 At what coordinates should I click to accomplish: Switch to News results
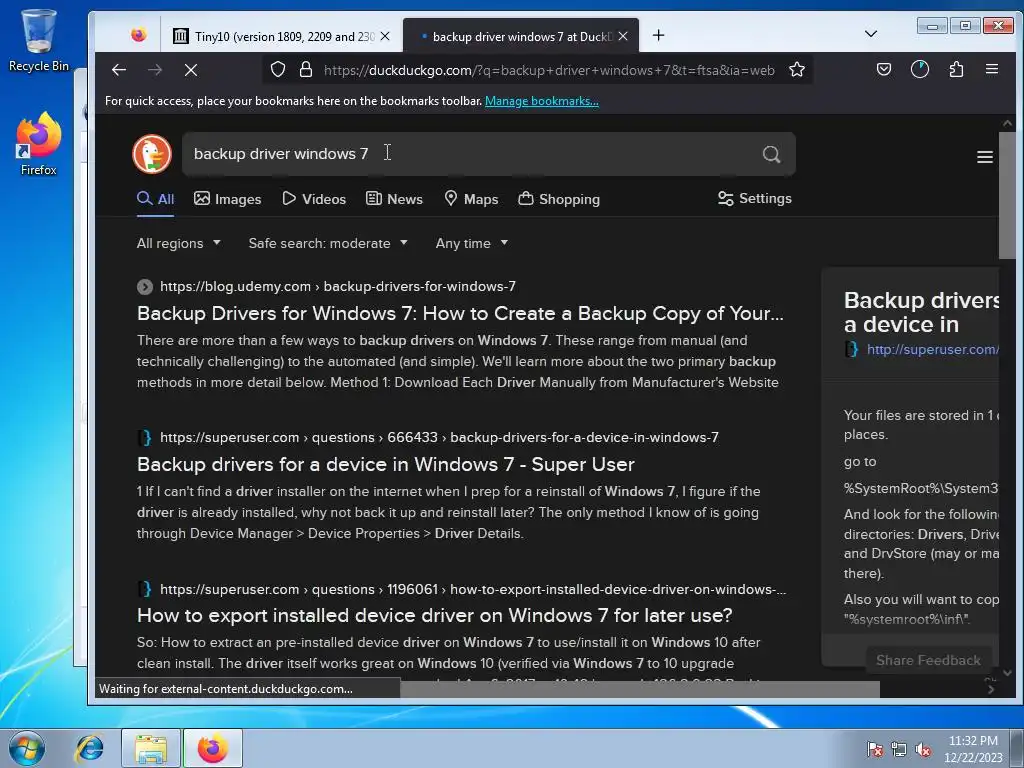pos(394,199)
